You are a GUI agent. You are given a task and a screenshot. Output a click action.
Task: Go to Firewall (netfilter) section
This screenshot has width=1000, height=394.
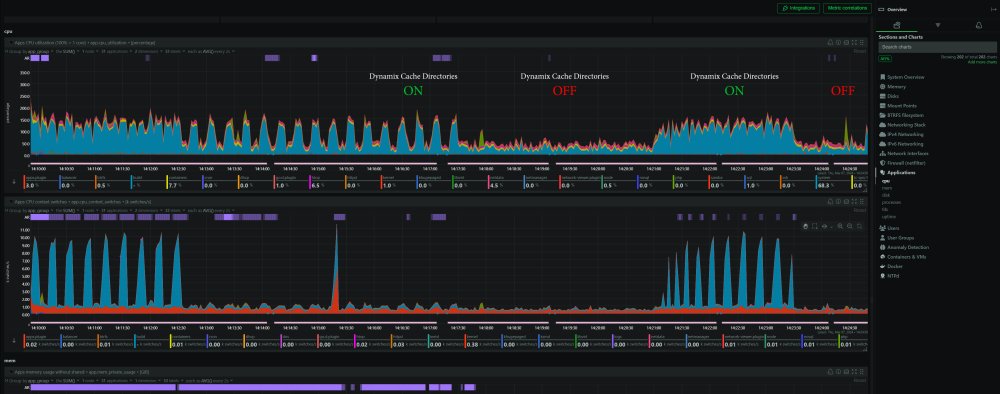point(906,163)
